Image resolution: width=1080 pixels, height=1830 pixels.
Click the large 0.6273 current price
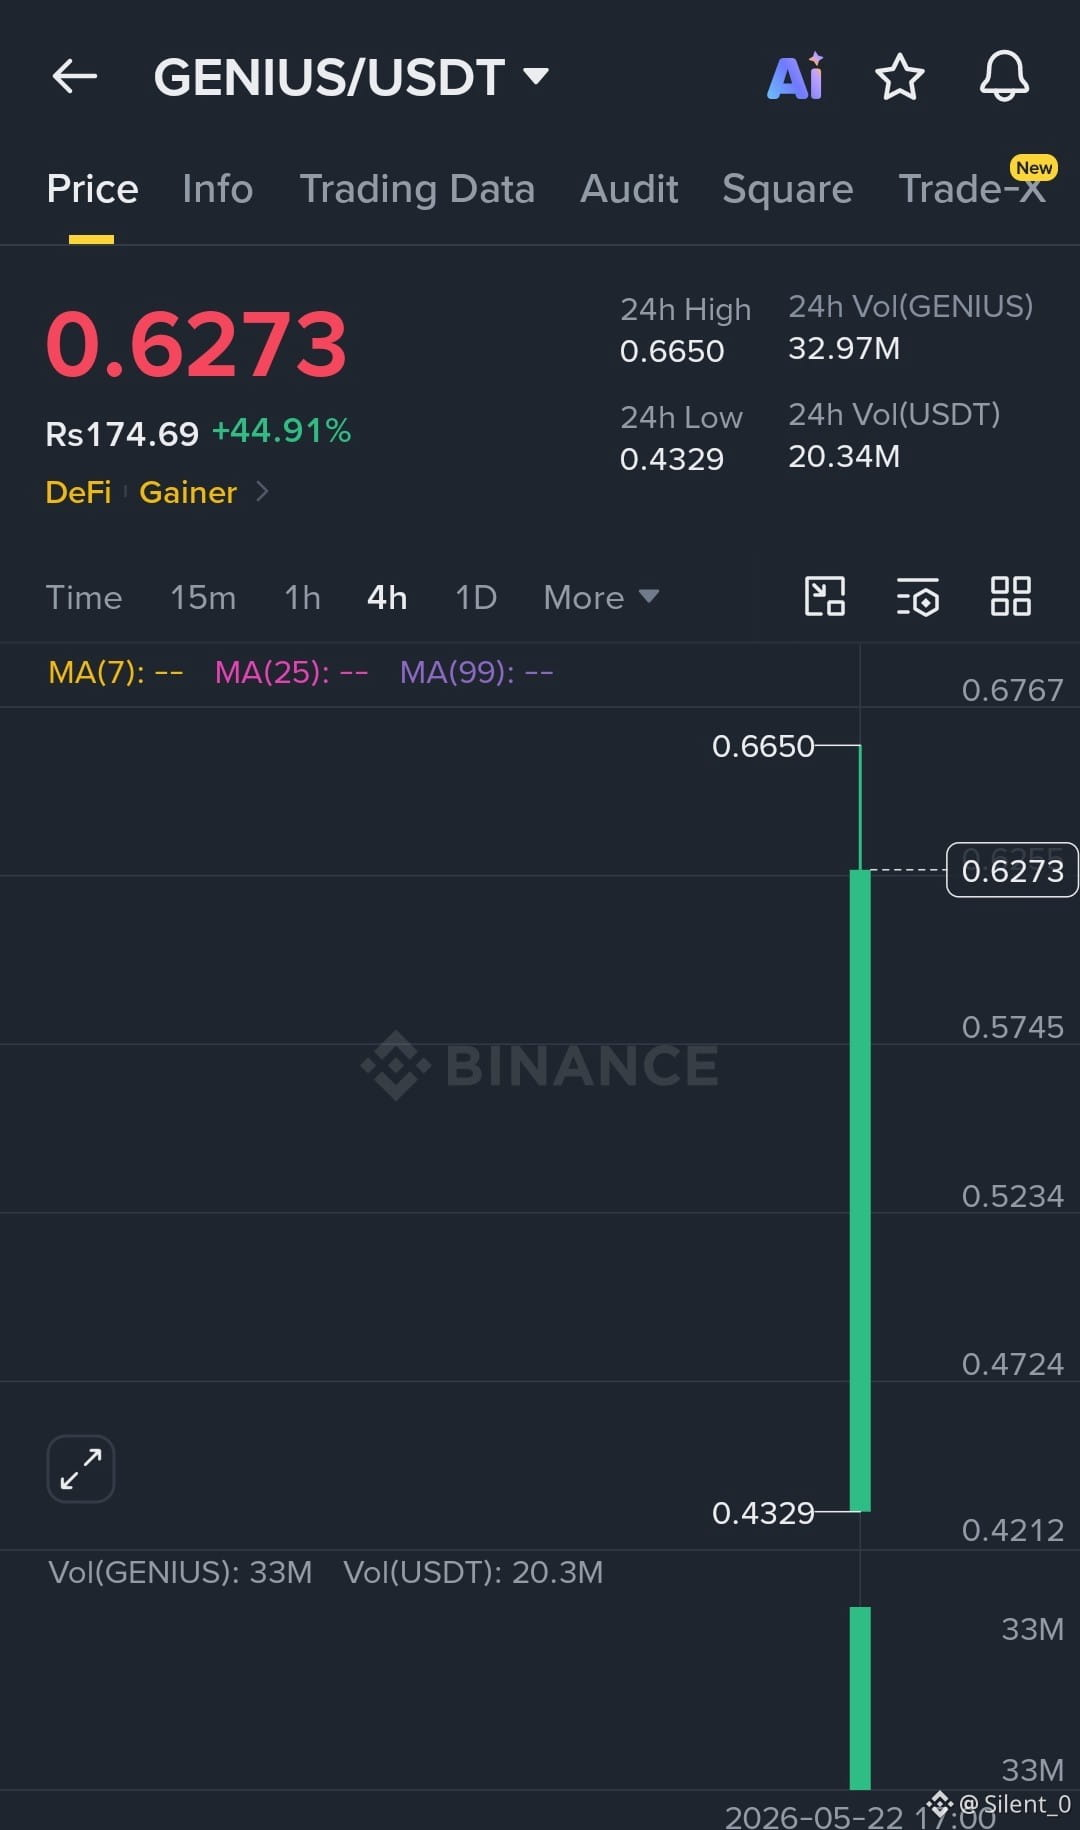(x=196, y=344)
